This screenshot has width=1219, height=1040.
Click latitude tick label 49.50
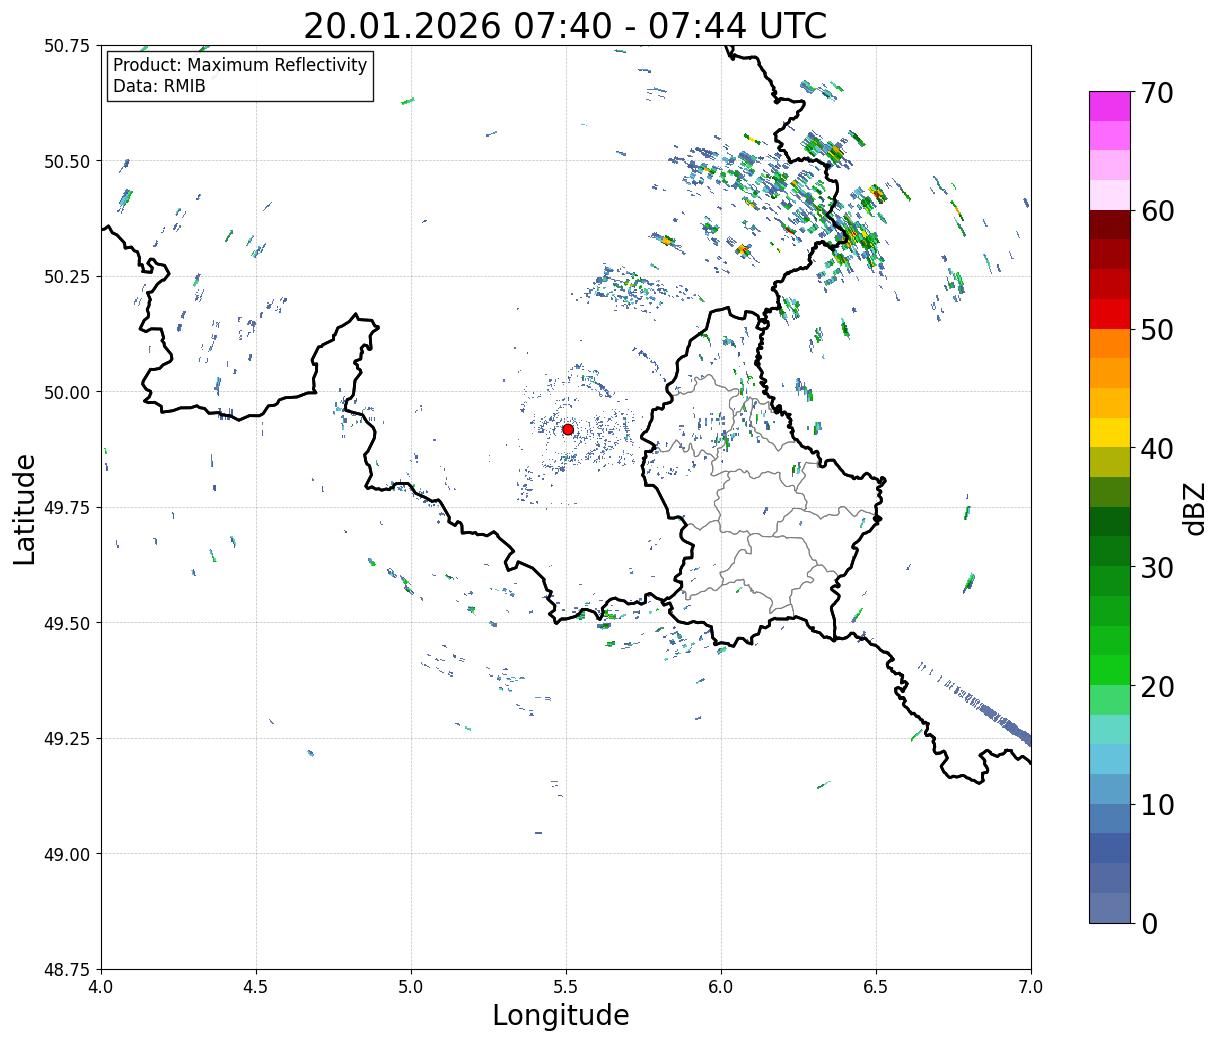pos(67,623)
